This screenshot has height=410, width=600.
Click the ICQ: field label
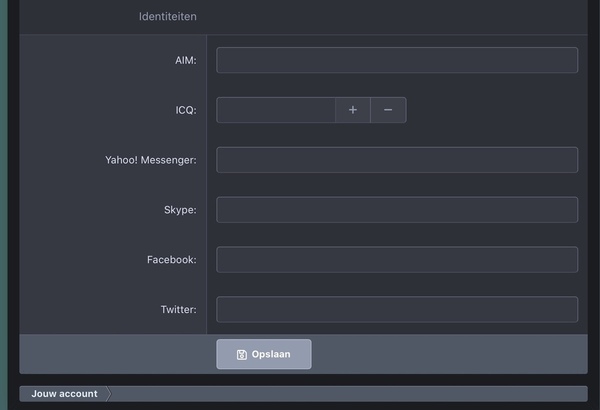tap(185, 111)
